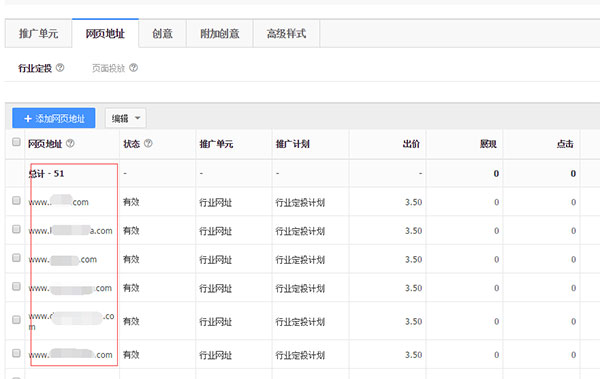
Task: Select the 行业定投 sub-tab
Action: [x=35, y=68]
